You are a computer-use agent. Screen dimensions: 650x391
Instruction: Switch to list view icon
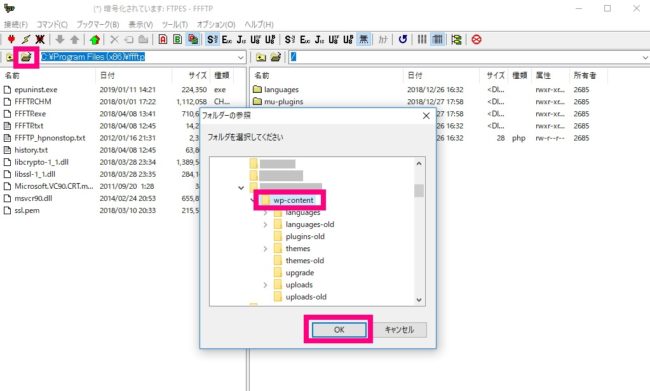click(422, 39)
